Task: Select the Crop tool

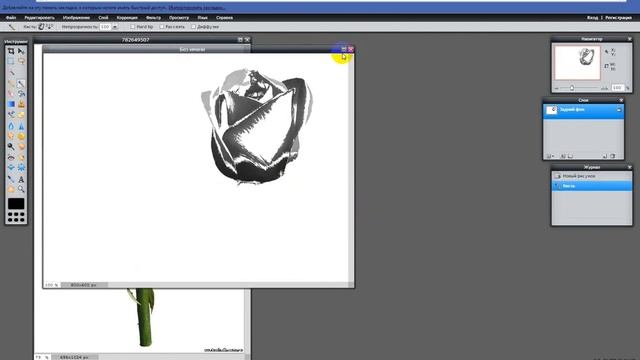Action: [11, 51]
